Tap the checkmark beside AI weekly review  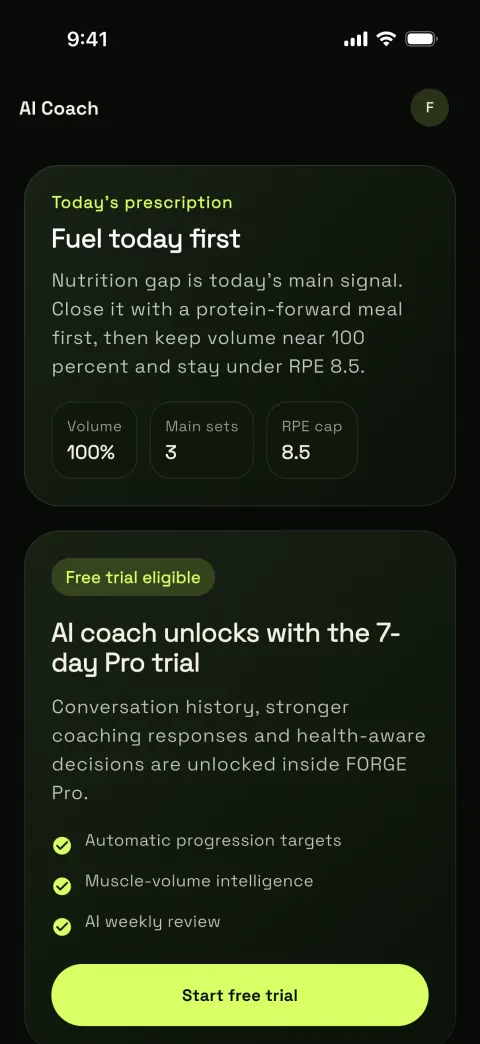point(62,927)
